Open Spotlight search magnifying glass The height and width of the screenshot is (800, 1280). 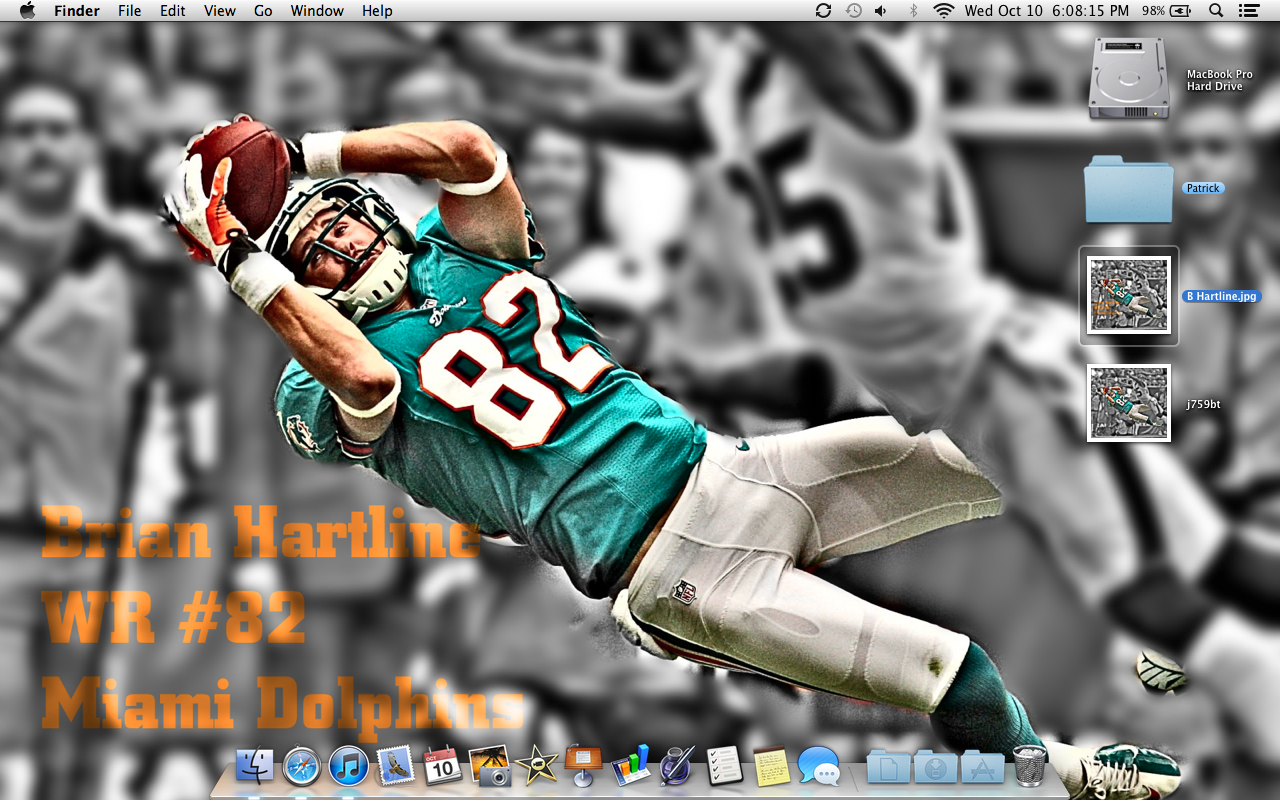(1216, 11)
